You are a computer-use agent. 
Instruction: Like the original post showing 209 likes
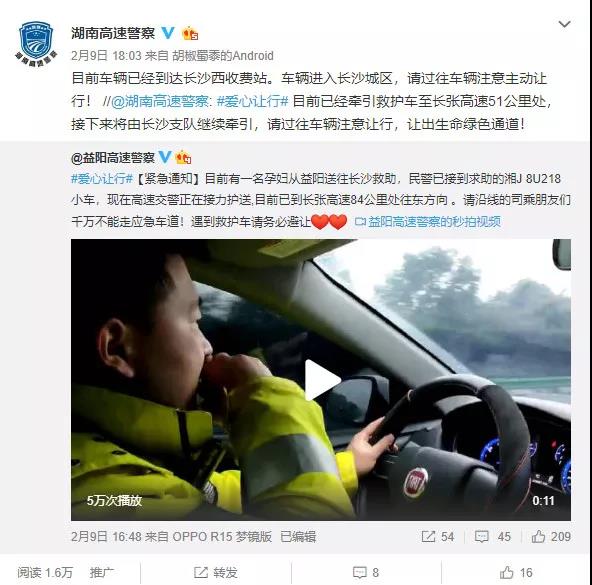tap(551, 536)
